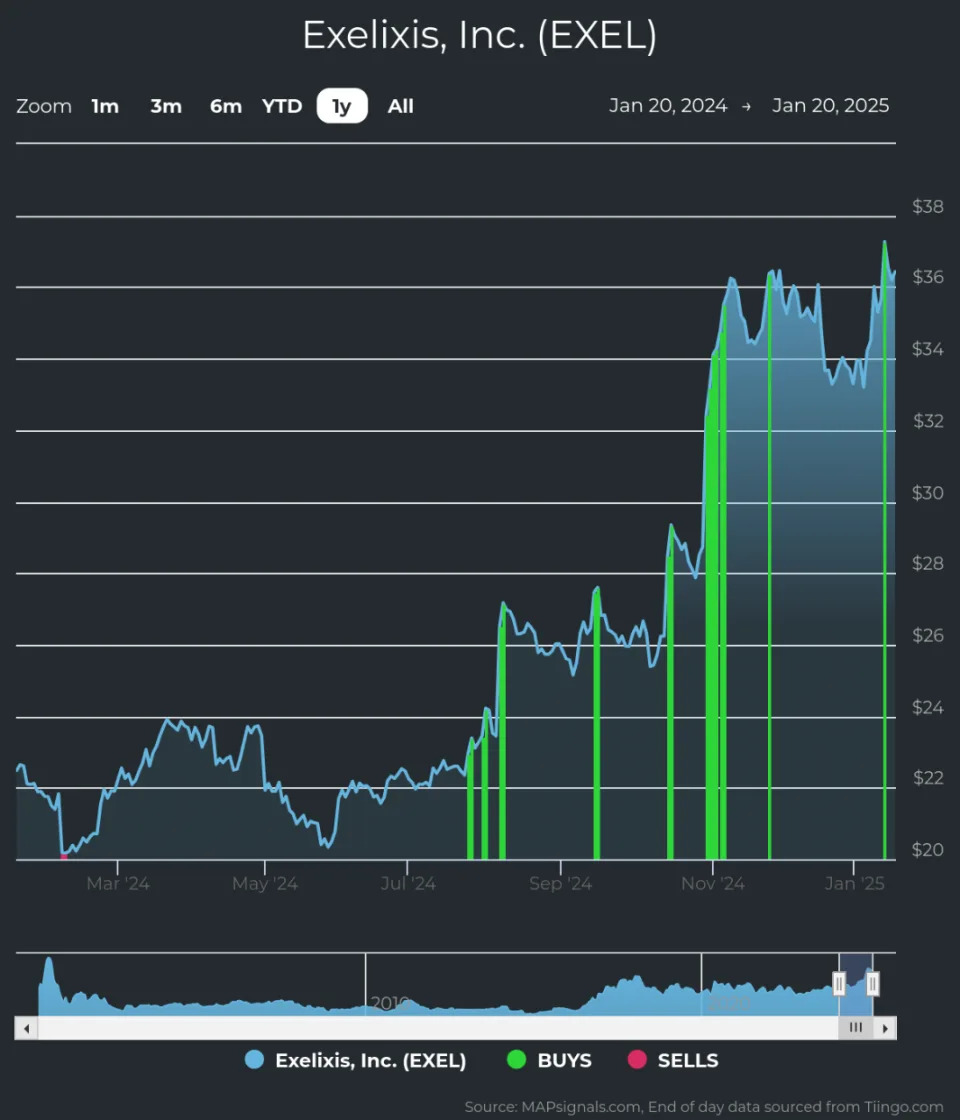Select the 6m zoom range
960x1120 pixels.
point(226,106)
